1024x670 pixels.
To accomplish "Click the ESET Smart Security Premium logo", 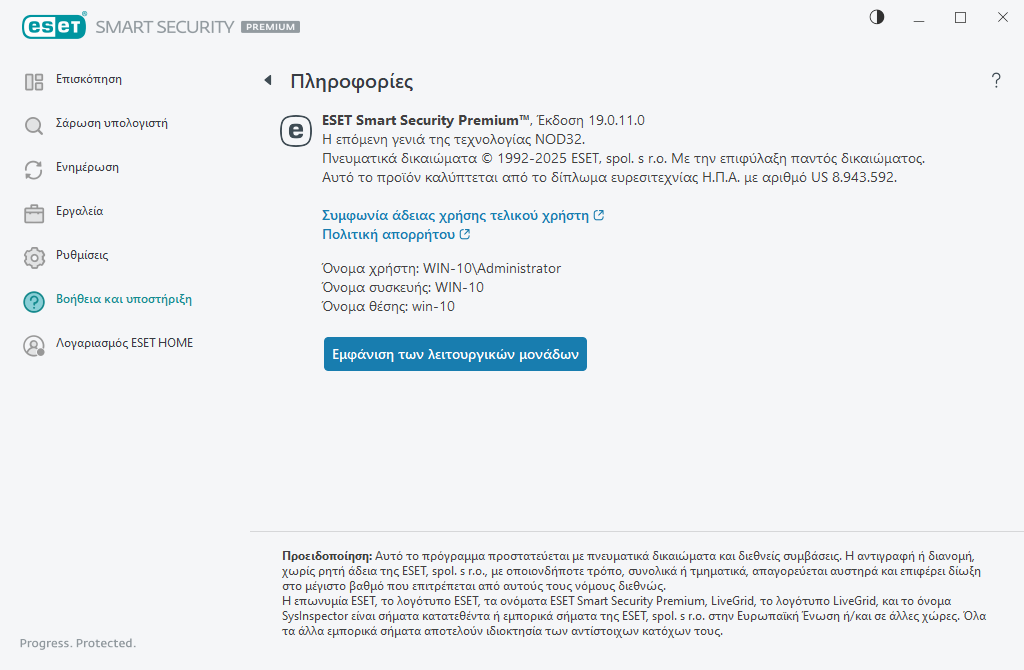I will pos(160,27).
